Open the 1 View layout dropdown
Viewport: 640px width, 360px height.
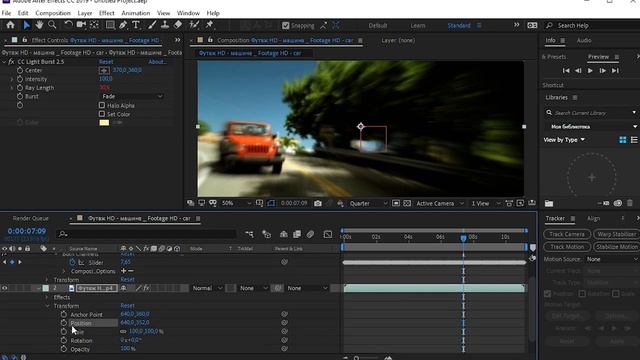(x=486, y=203)
